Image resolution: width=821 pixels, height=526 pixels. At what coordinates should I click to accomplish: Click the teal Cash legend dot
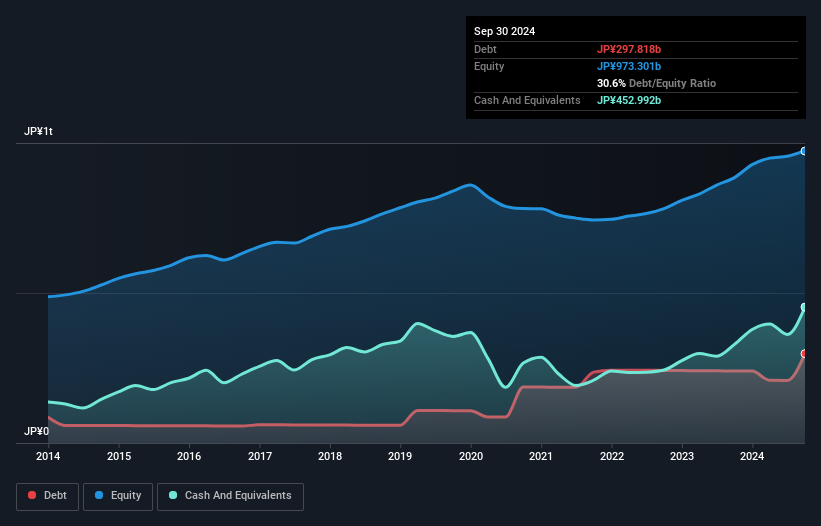173,496
